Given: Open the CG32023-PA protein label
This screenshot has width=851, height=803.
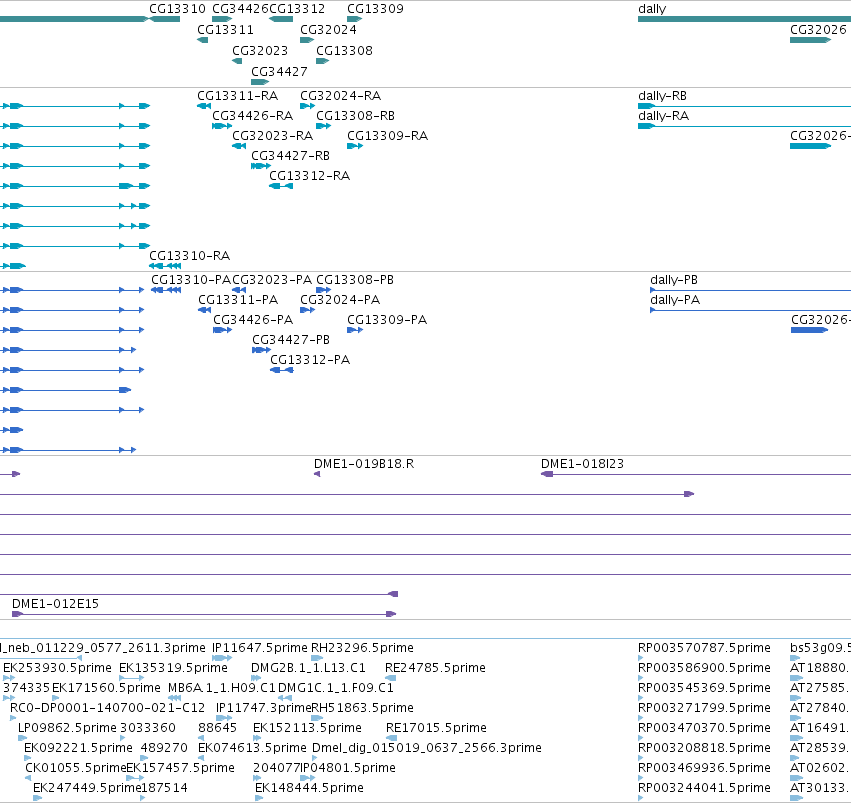Looking at the screenshot, I should (x=272, y=279).
